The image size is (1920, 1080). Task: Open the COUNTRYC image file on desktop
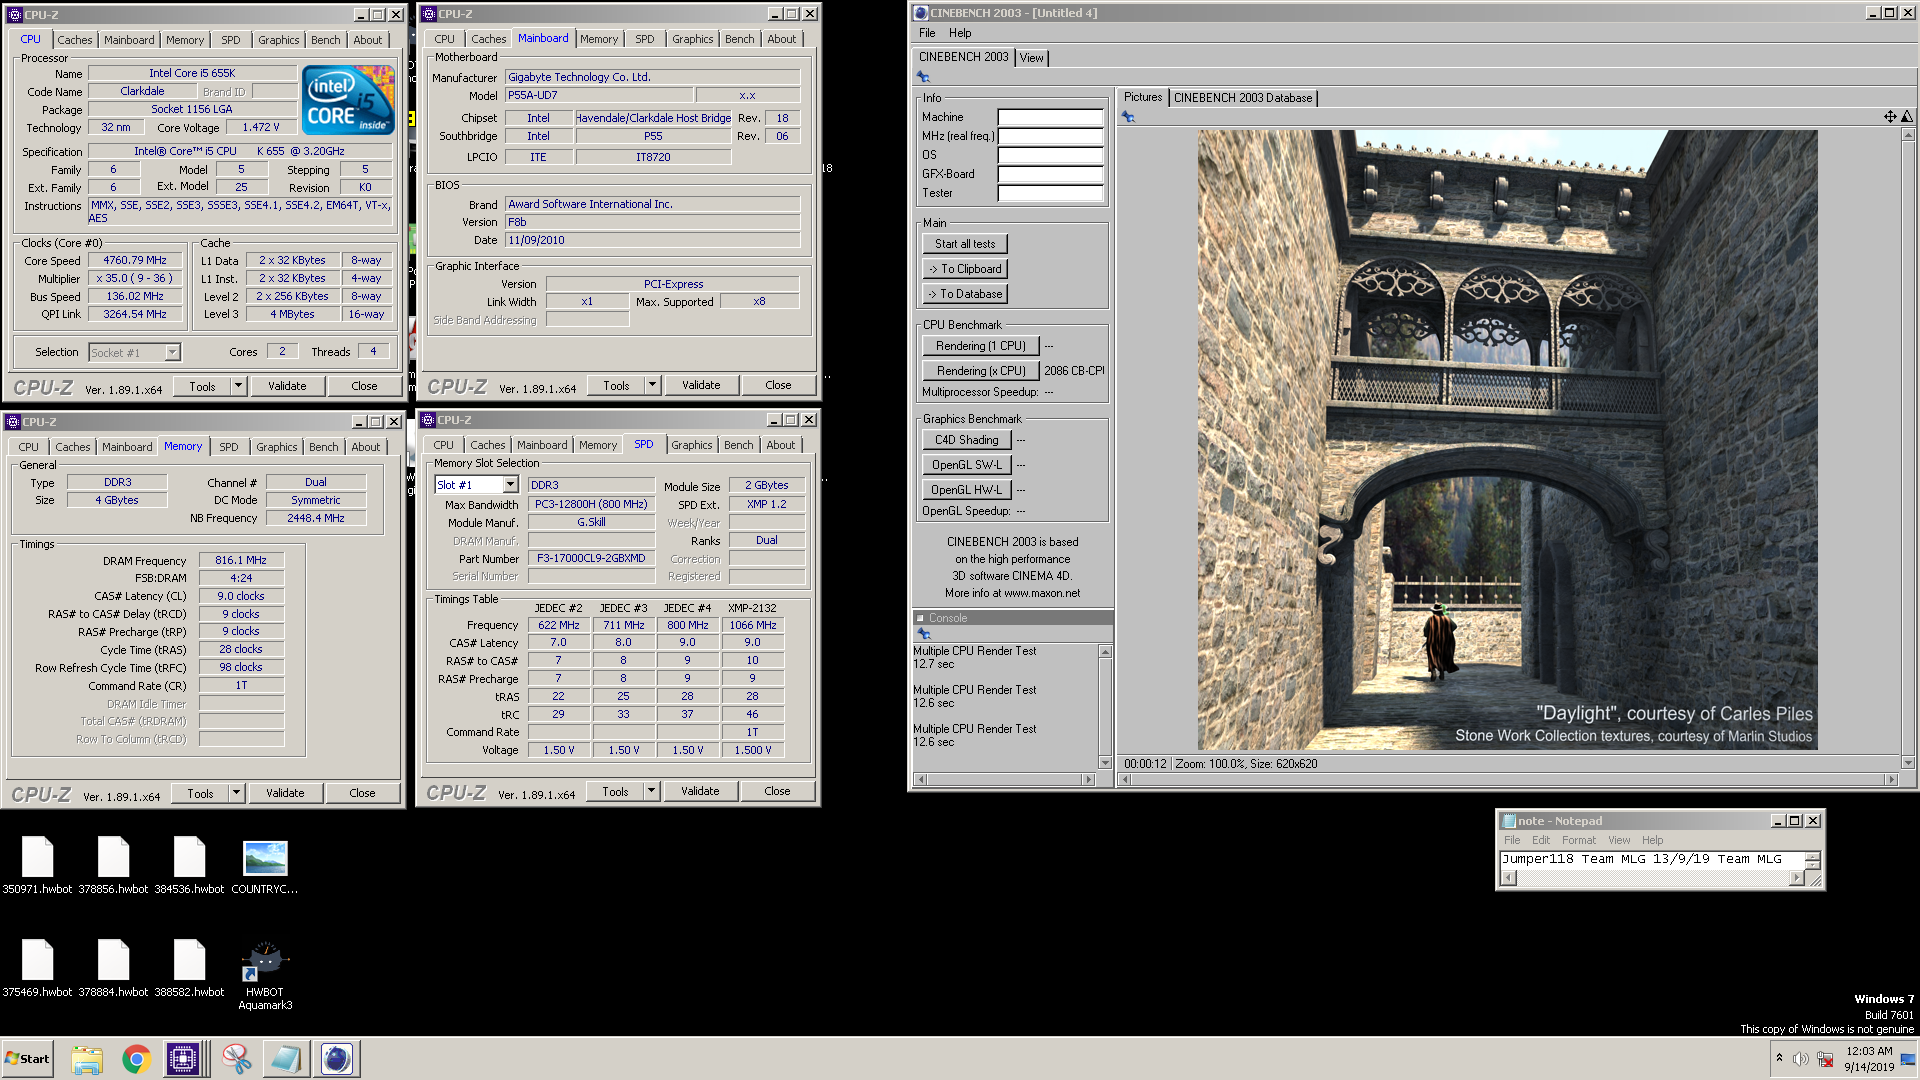(x=265, y=865)
